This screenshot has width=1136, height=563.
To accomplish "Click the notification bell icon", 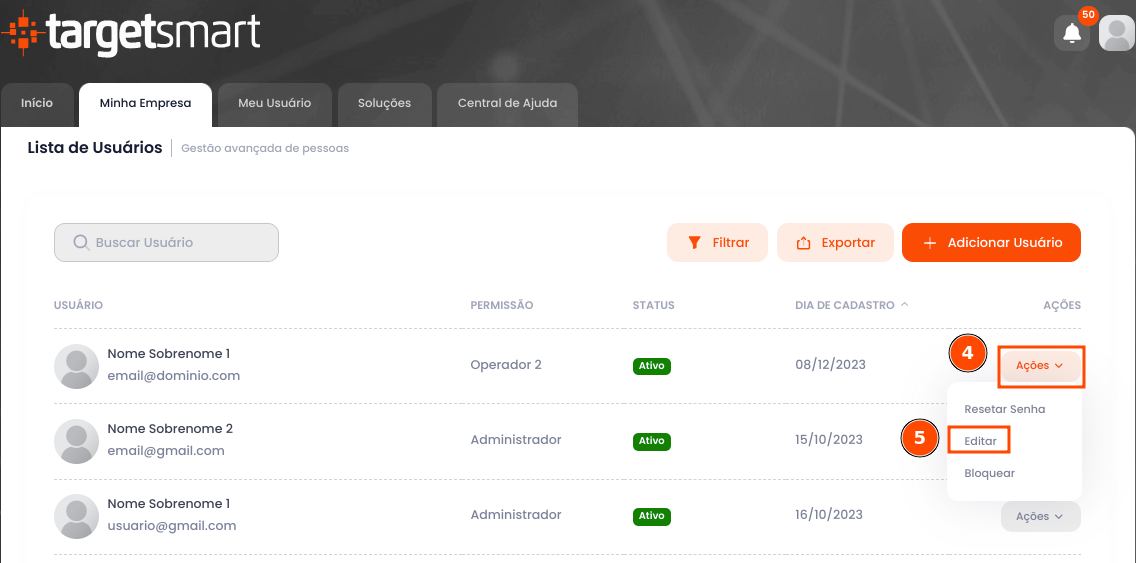I will 1072,34.
